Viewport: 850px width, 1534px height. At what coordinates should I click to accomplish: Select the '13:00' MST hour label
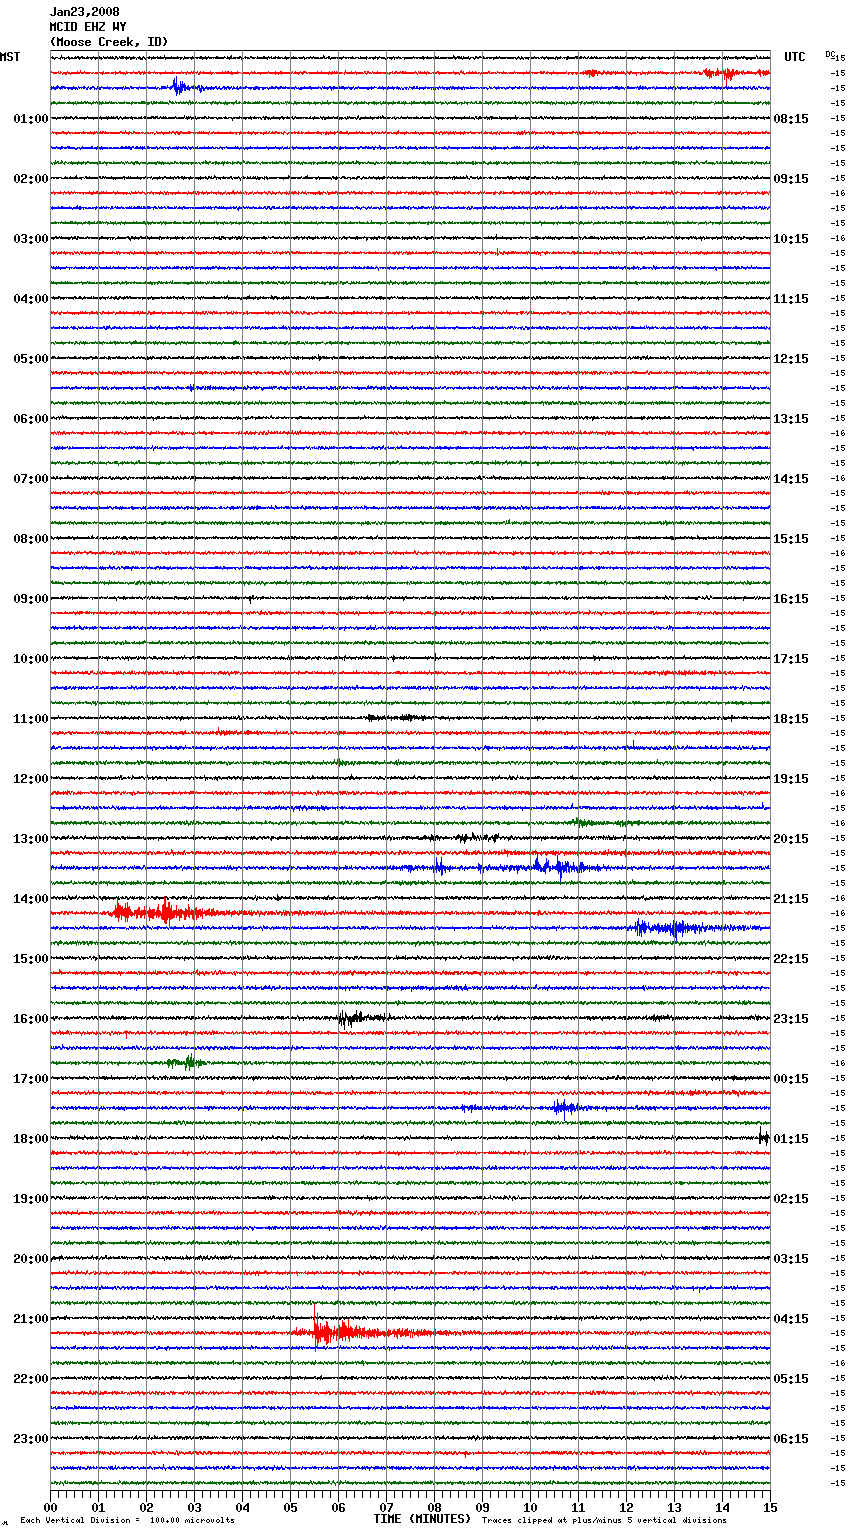tap(30, 839)
